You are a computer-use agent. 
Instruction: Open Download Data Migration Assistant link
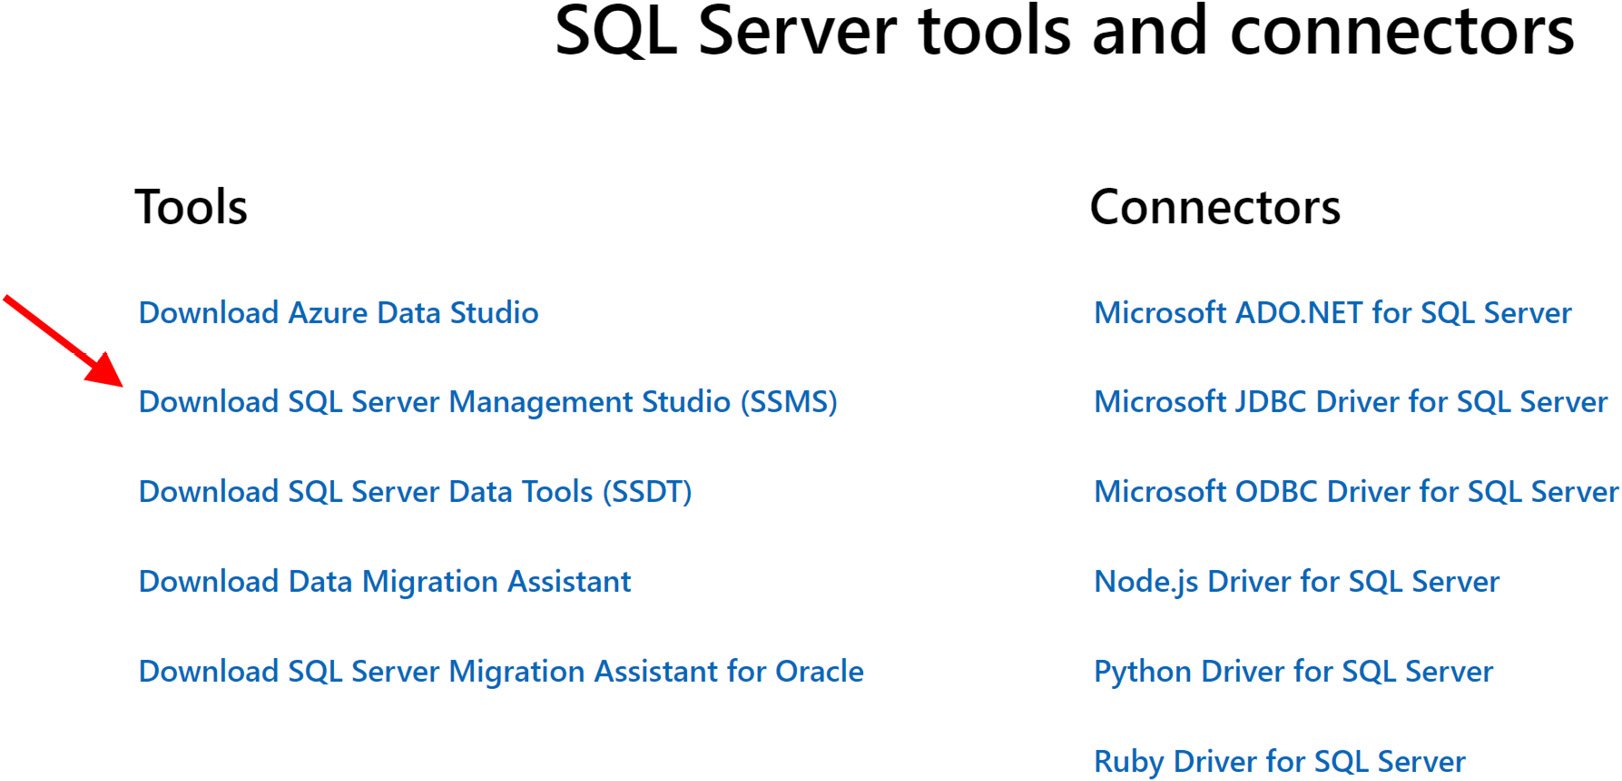tap(385, 582)
